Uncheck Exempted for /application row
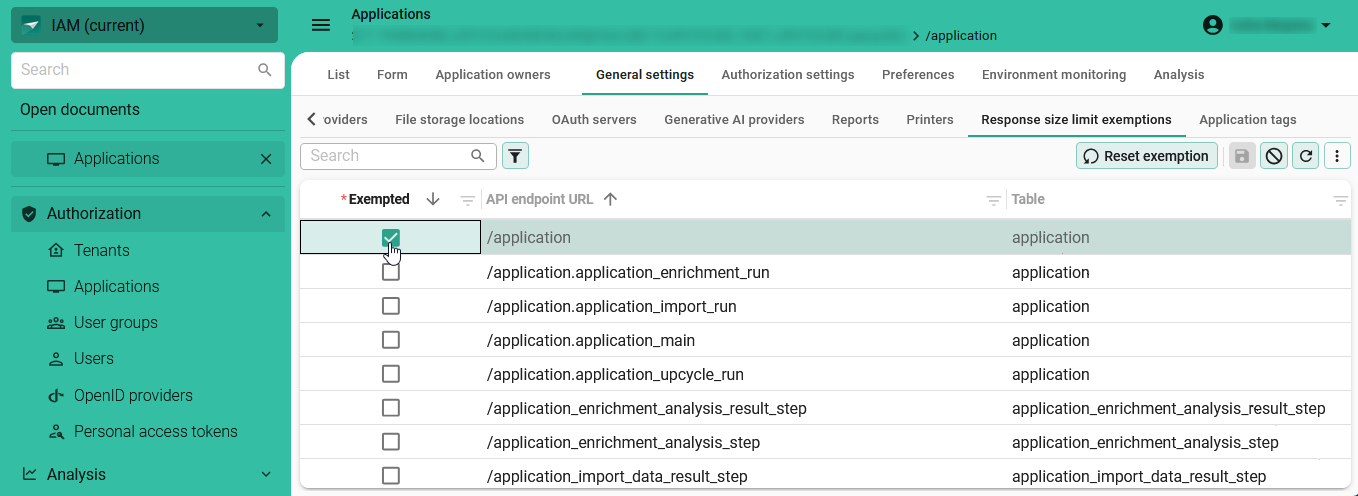Image resolution: width=1358 pixels, height=496 pixels. click(x=391, y=238)
